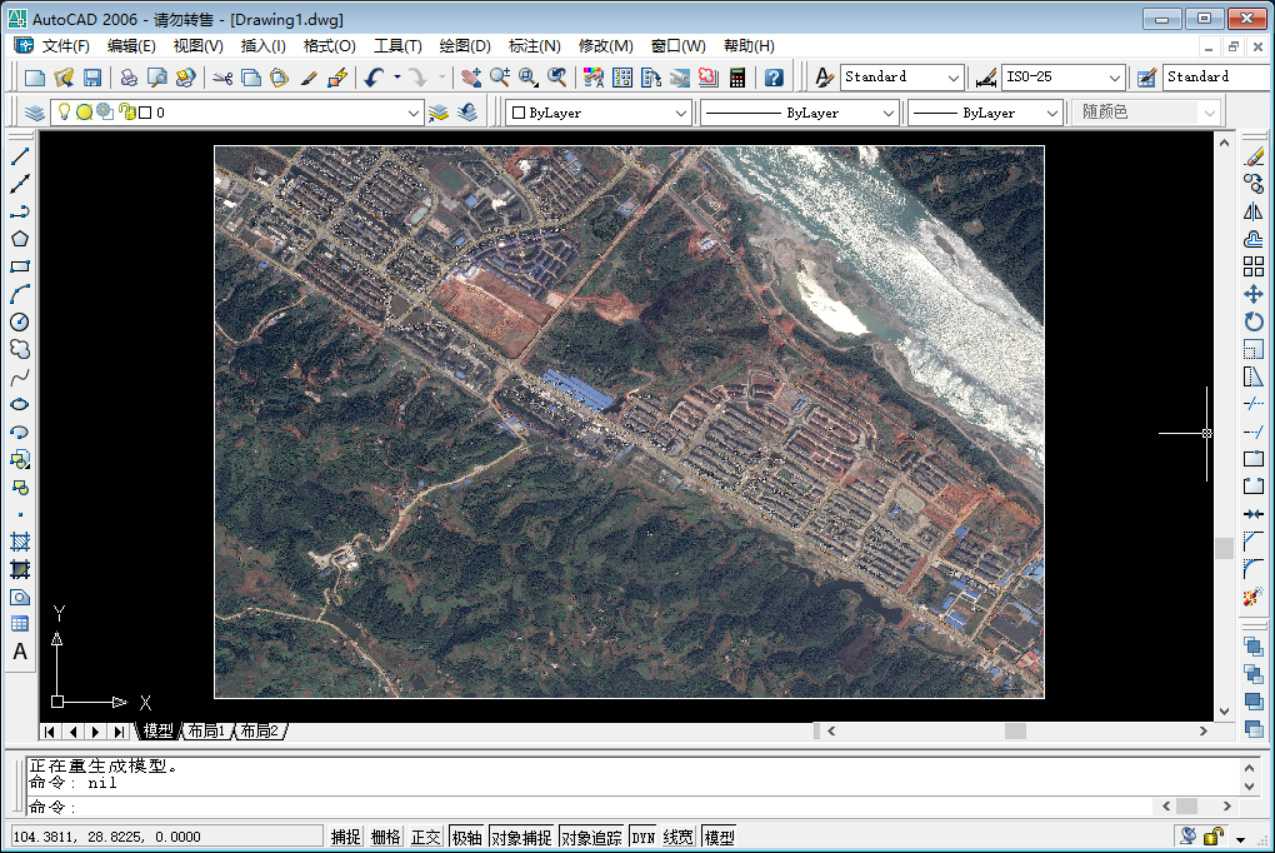1275x853 pixels.
Task: Select the Move tool in modify toolbar
Action: click(x=1253, y=294)
